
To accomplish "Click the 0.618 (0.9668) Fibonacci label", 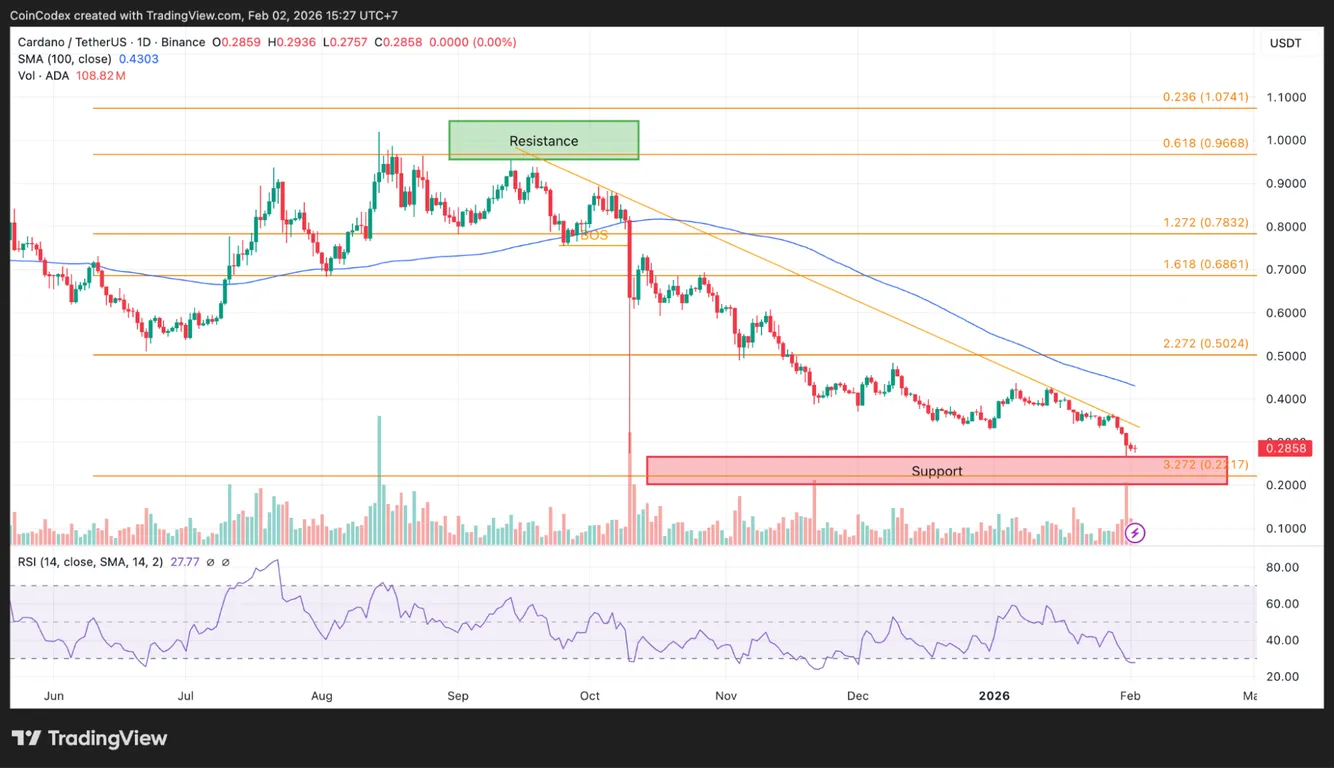I will click(x=1205, y=143).
